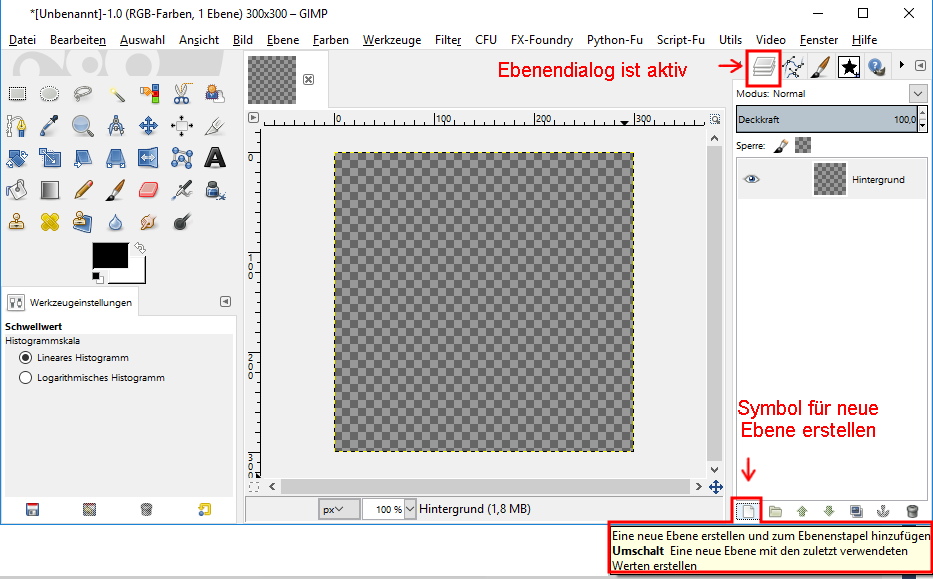The width and height of the screenshot is (933, 579).
Task: Open the Werkzeuge menu
Action: pos(392,40)
